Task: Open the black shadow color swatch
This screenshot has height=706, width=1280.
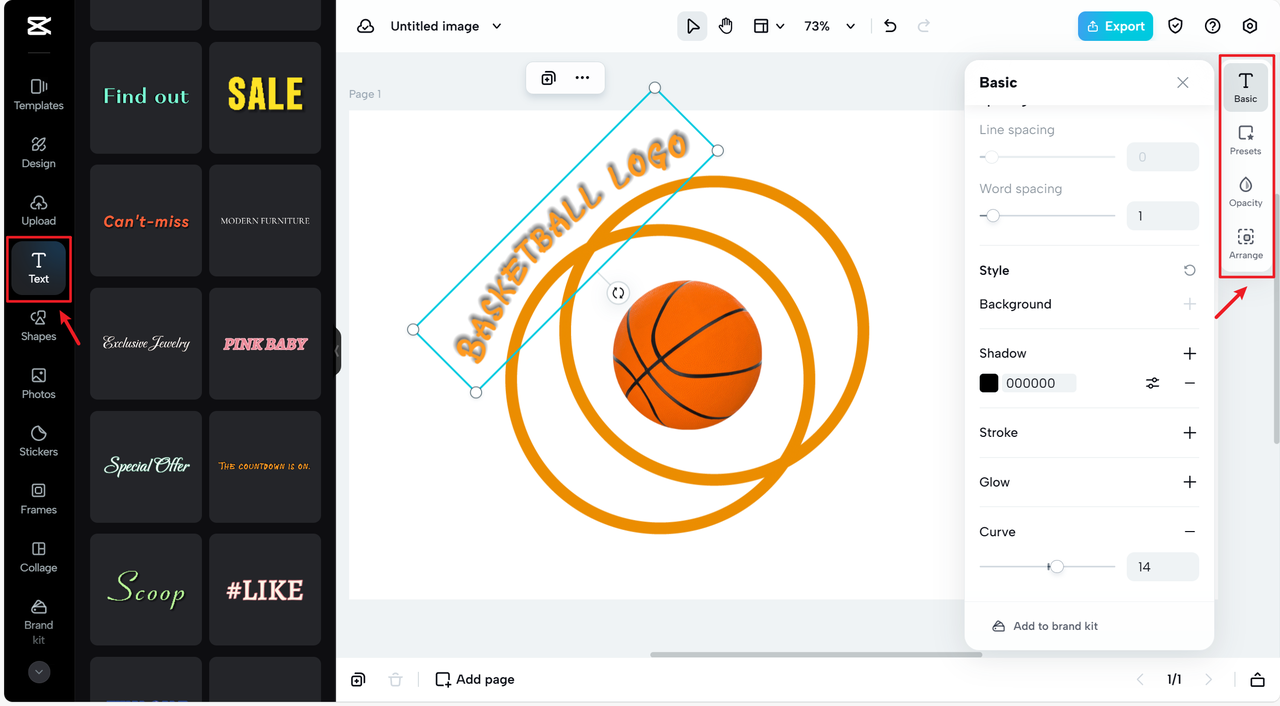Action: click(x=989, y=383)
